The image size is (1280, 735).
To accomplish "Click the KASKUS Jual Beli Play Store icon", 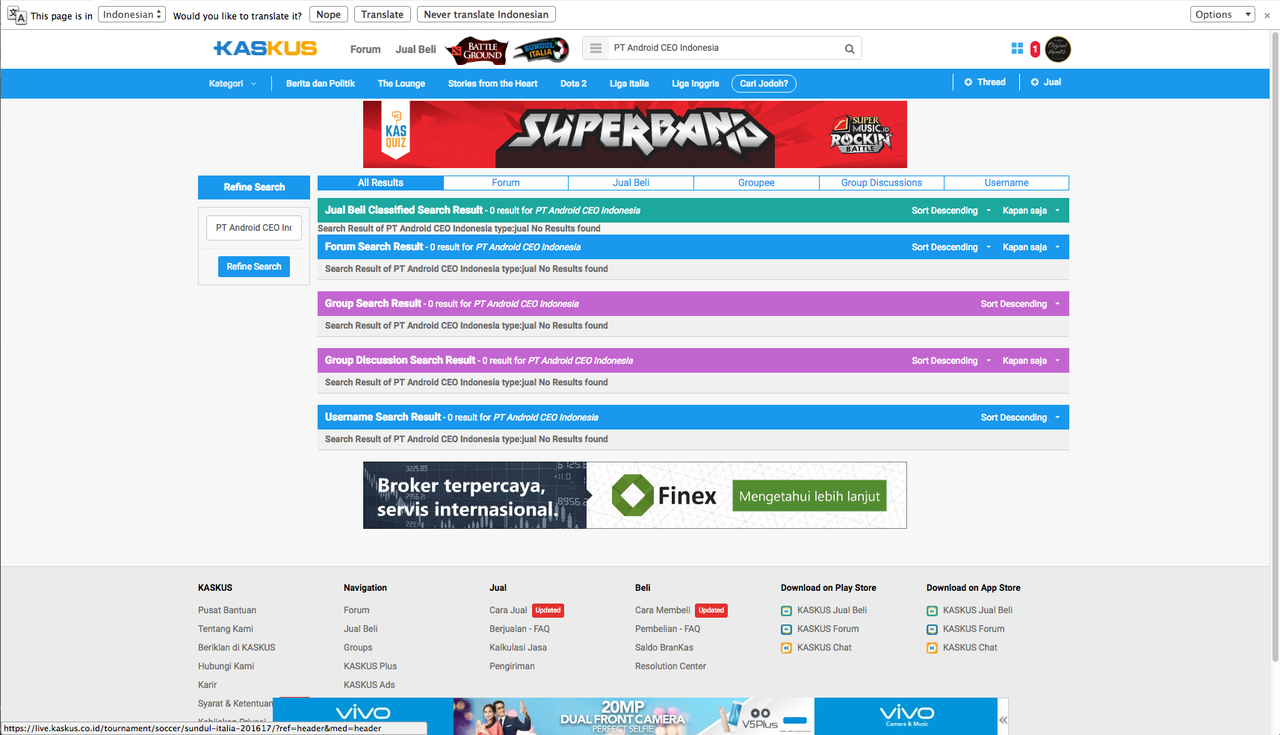I will [x=787, y=610].
